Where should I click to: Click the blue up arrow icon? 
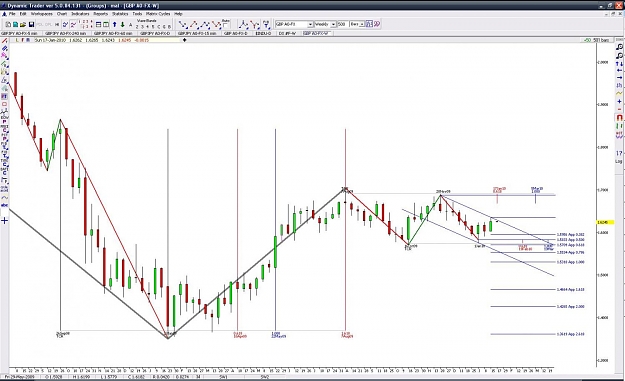pos(114,24)
